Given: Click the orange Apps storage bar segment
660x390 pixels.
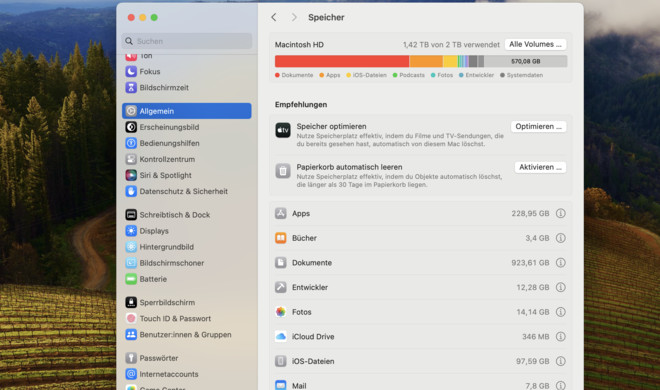Looking at the screenshot, I should click(x=426, y=61).
